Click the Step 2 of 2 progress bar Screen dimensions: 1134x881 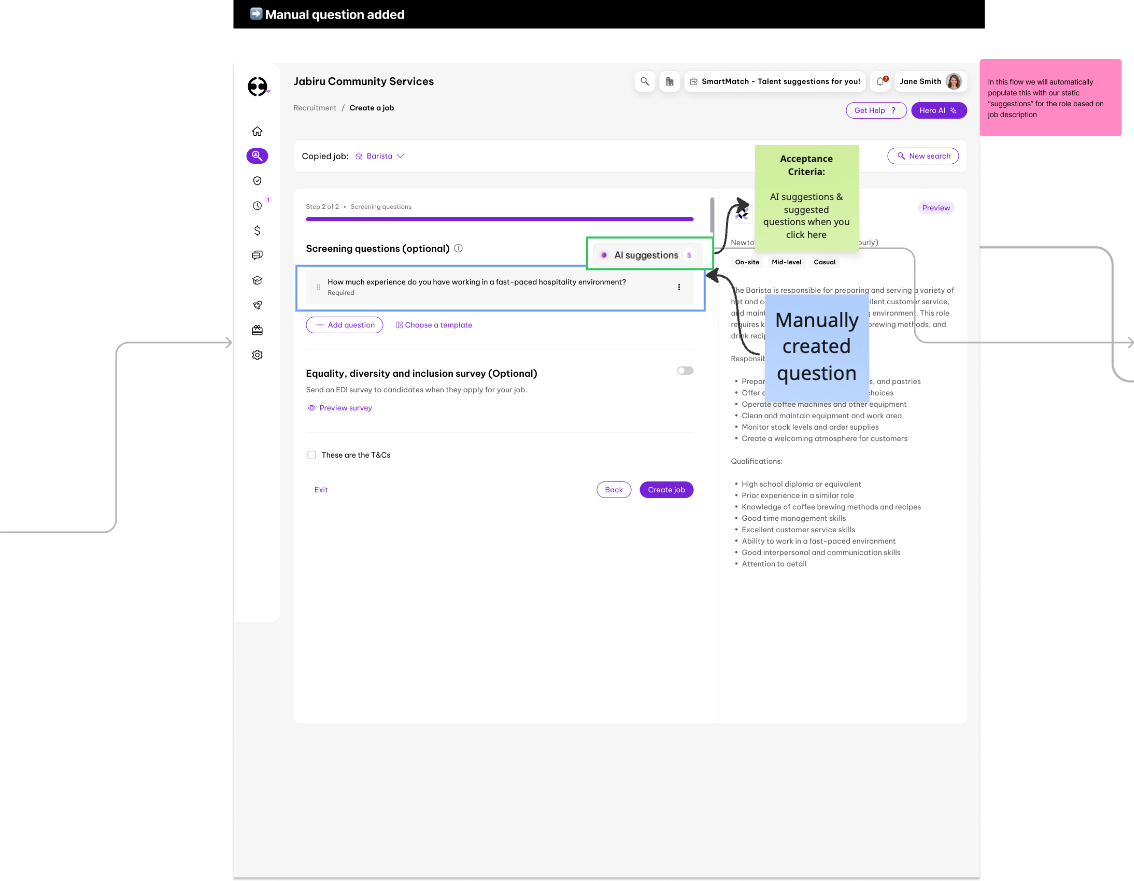tap(499, 218)
